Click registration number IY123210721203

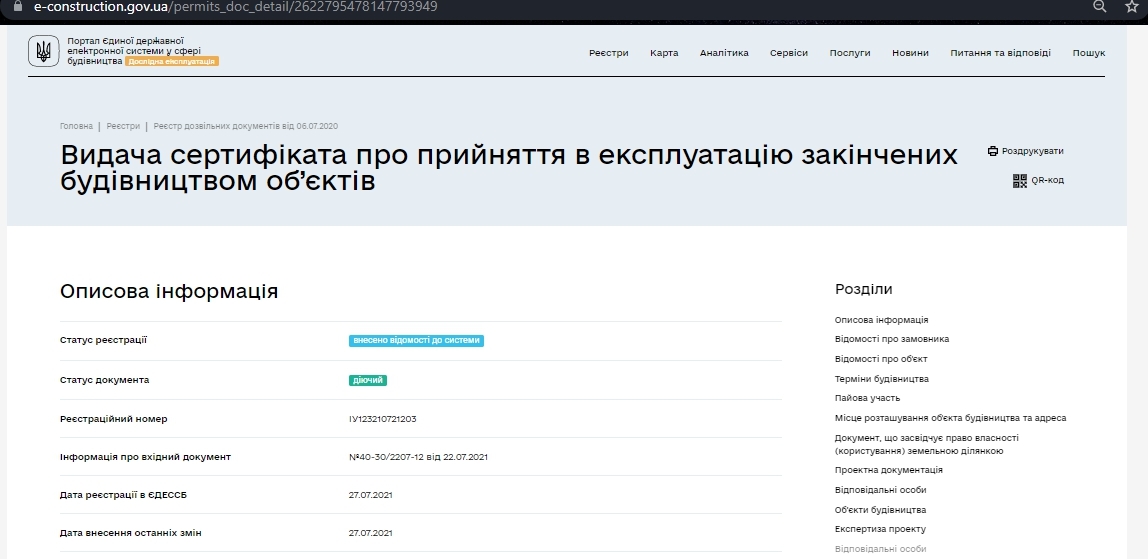click(x=383, y=419)
